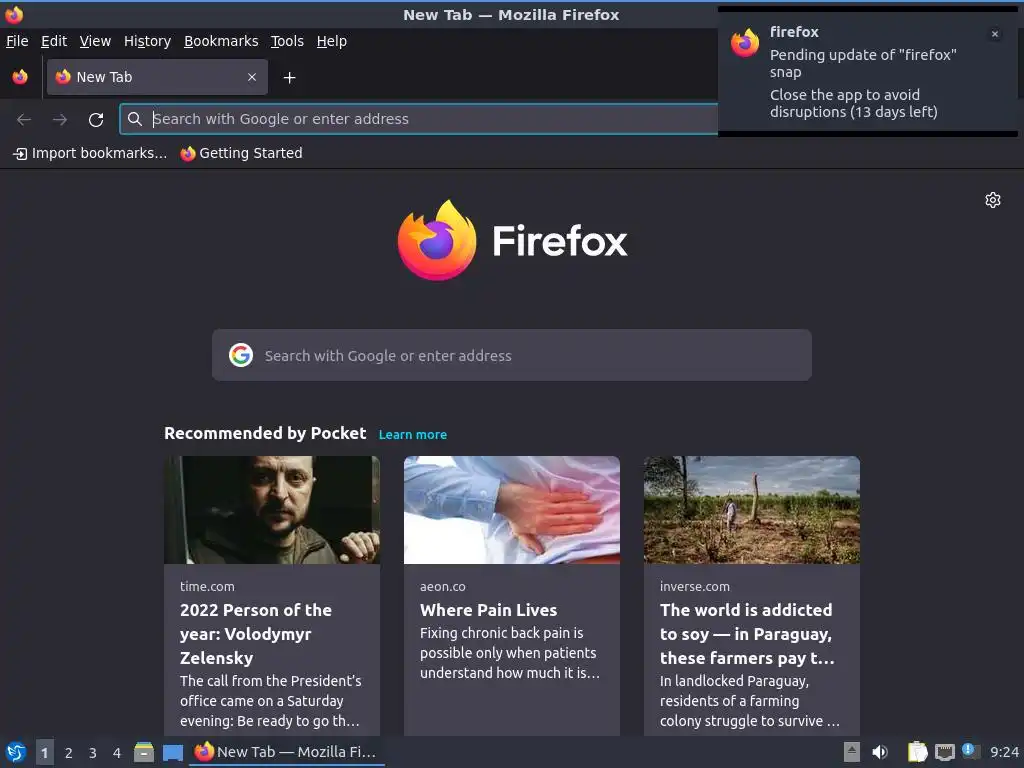The image size is (1024, 768).
Task: Open a new tab with plus button
Action: tap(289, 78)
